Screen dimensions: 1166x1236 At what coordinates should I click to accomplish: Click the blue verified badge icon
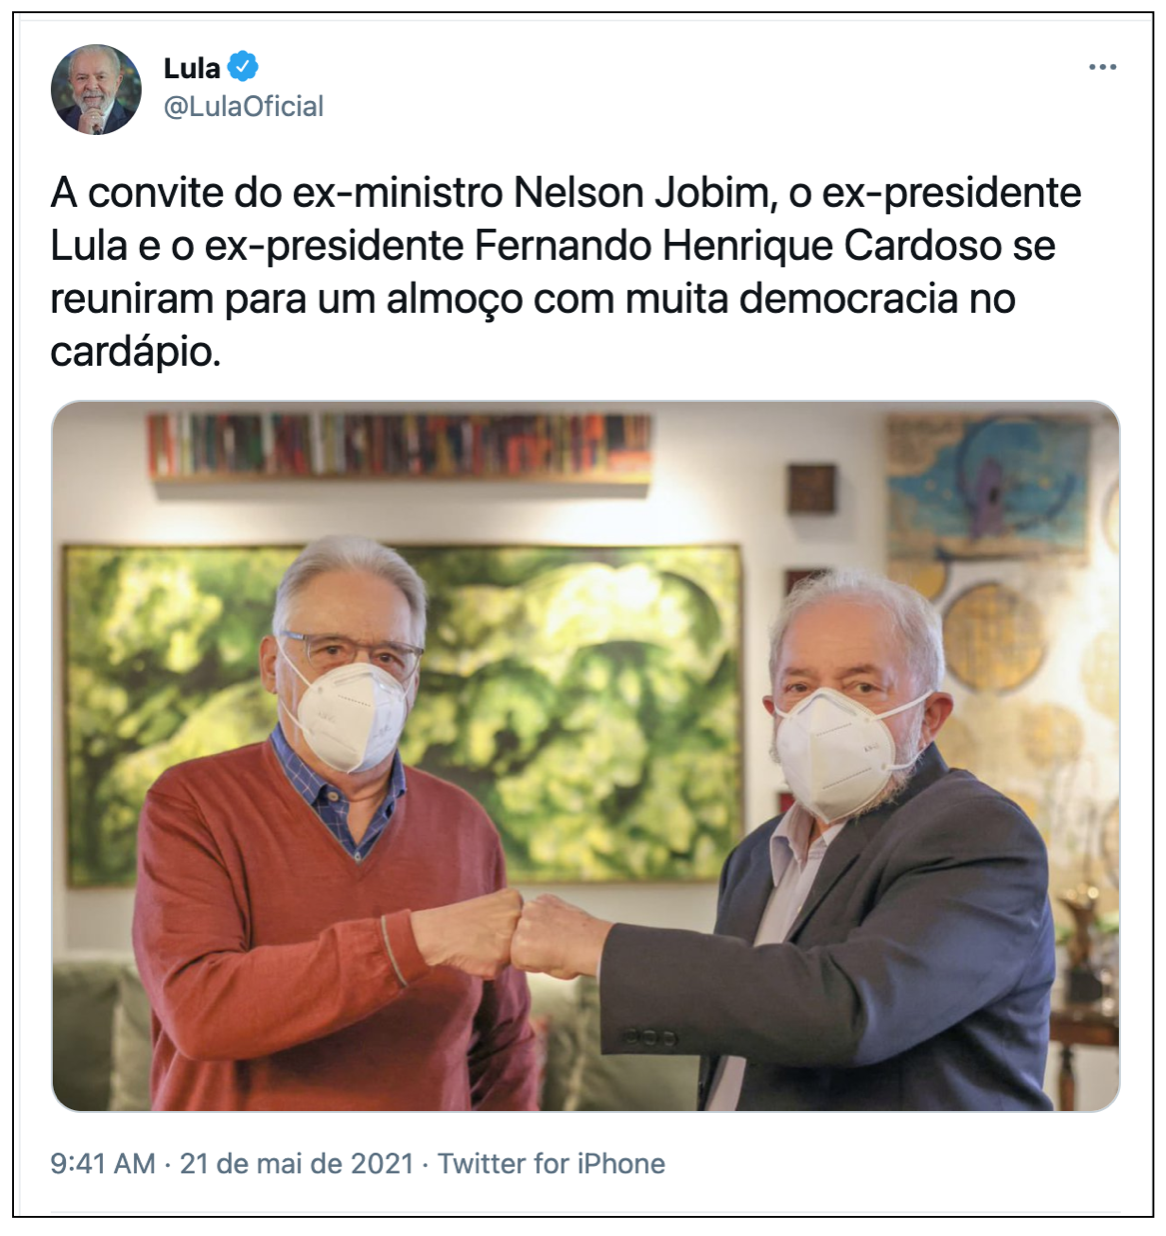tap(243, 67)
